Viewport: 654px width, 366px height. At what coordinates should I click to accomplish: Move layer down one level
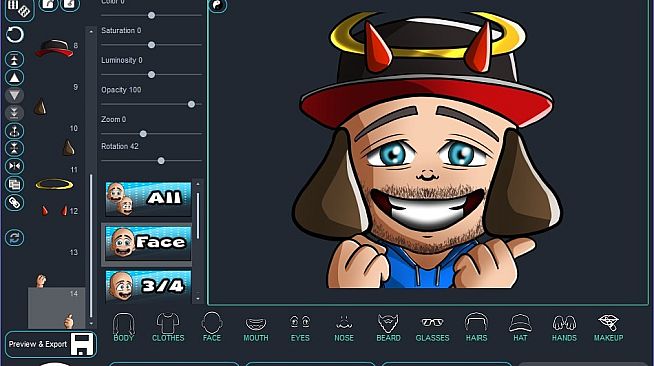coord(15,95)
